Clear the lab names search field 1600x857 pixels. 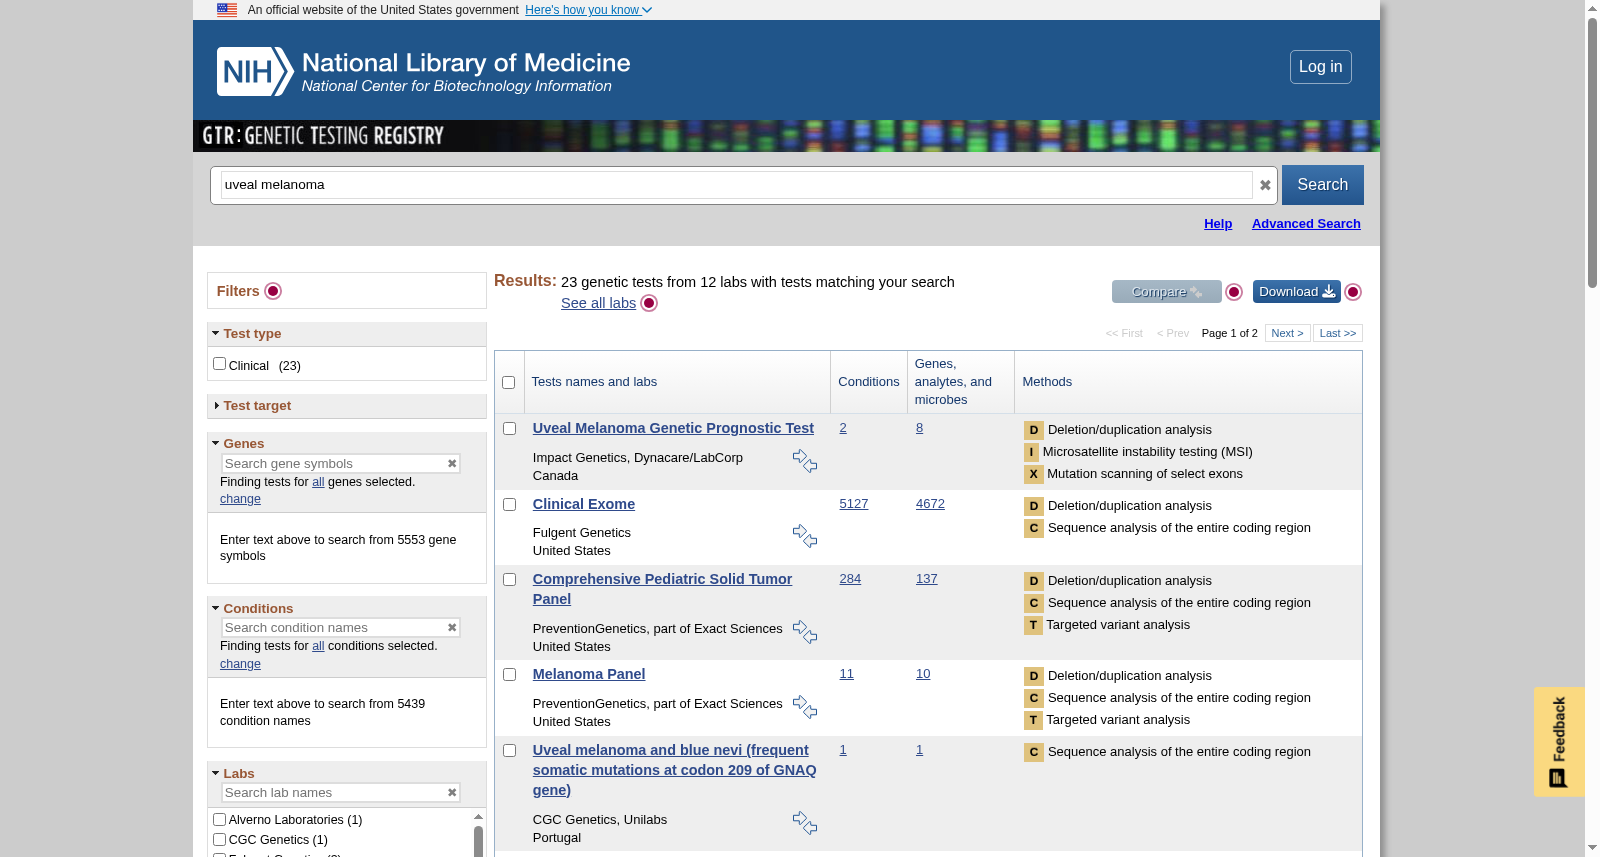click(452, 793)
